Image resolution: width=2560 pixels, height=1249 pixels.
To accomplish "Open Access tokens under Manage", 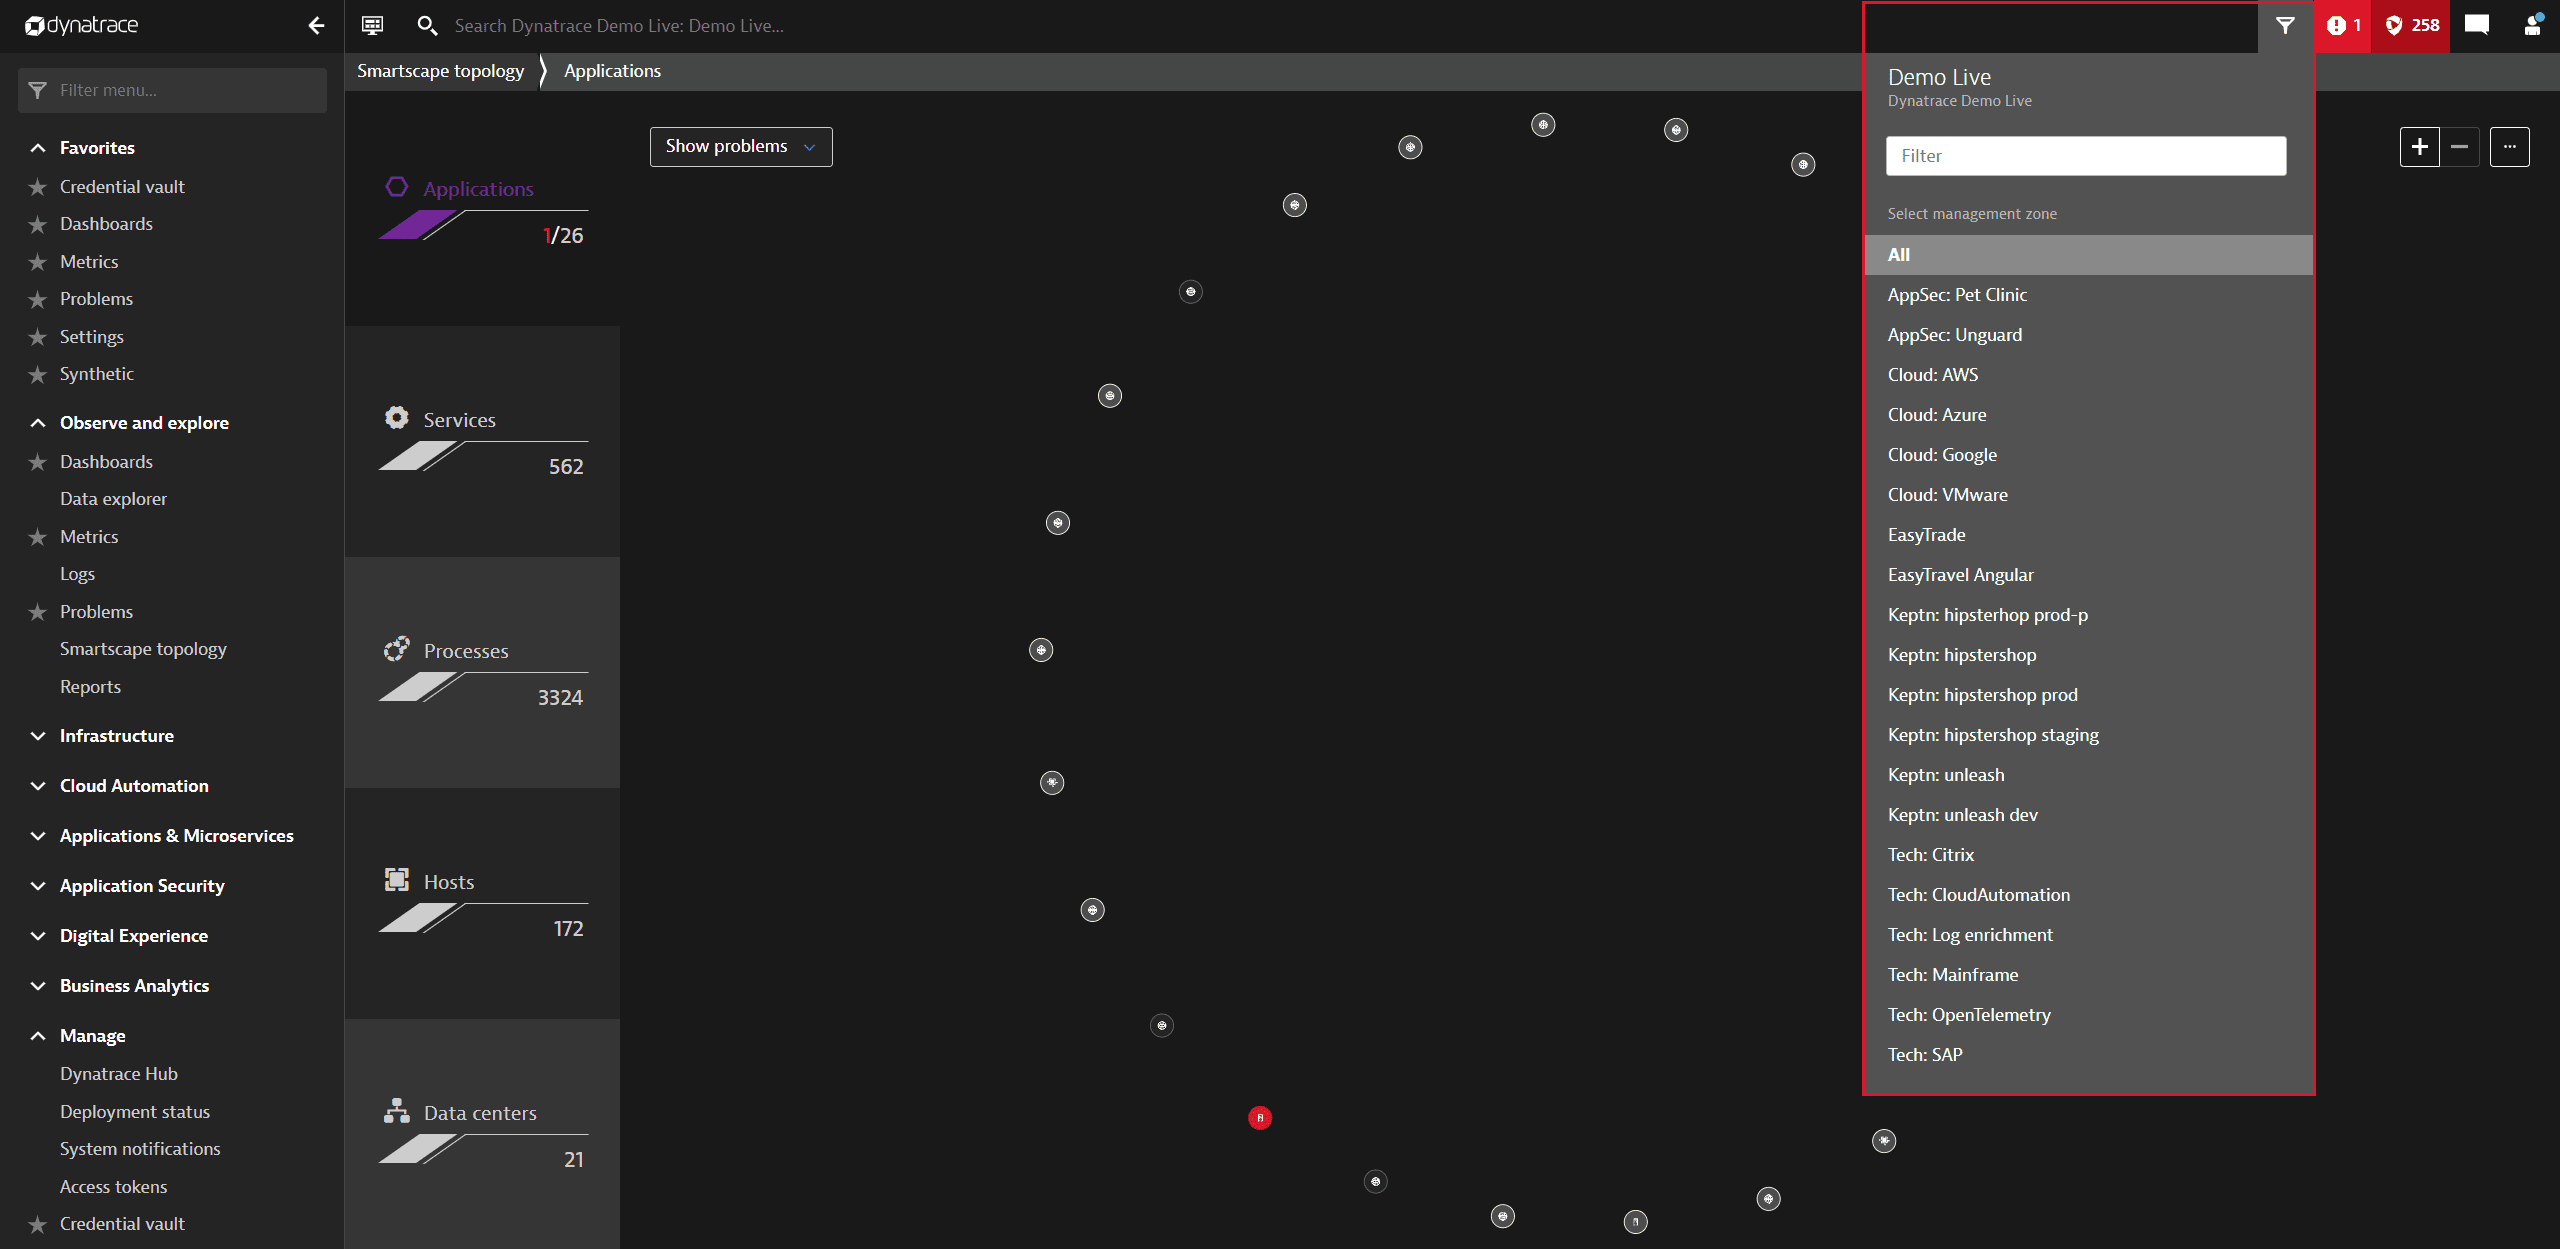I will tap(113, 1187).
